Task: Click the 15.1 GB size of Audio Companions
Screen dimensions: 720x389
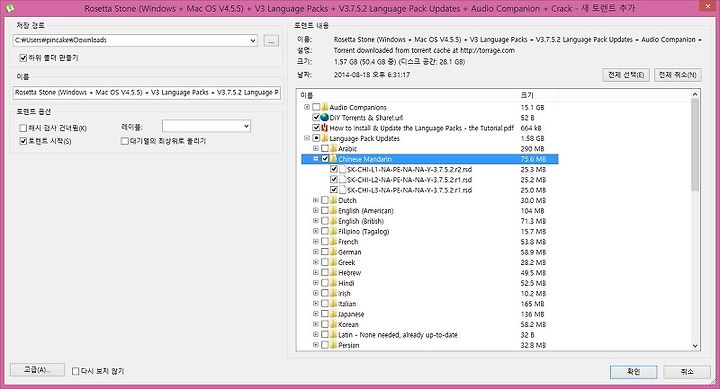Action: pos(532,107)
